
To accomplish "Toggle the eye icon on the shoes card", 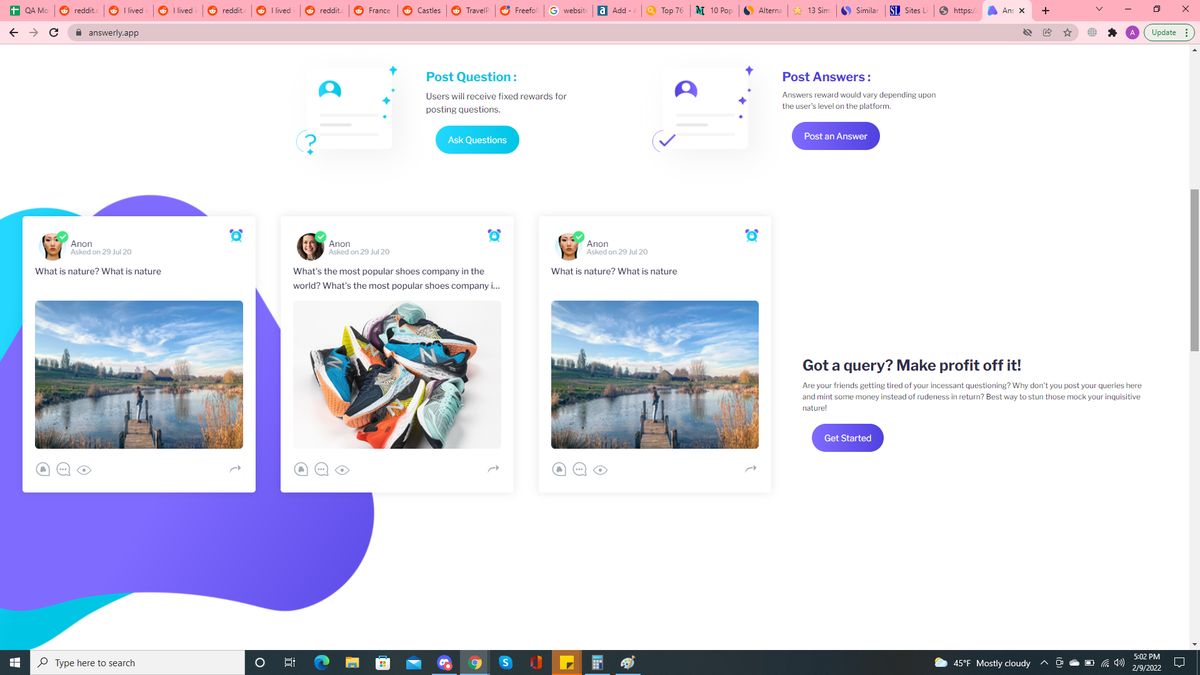I will 343,469.
